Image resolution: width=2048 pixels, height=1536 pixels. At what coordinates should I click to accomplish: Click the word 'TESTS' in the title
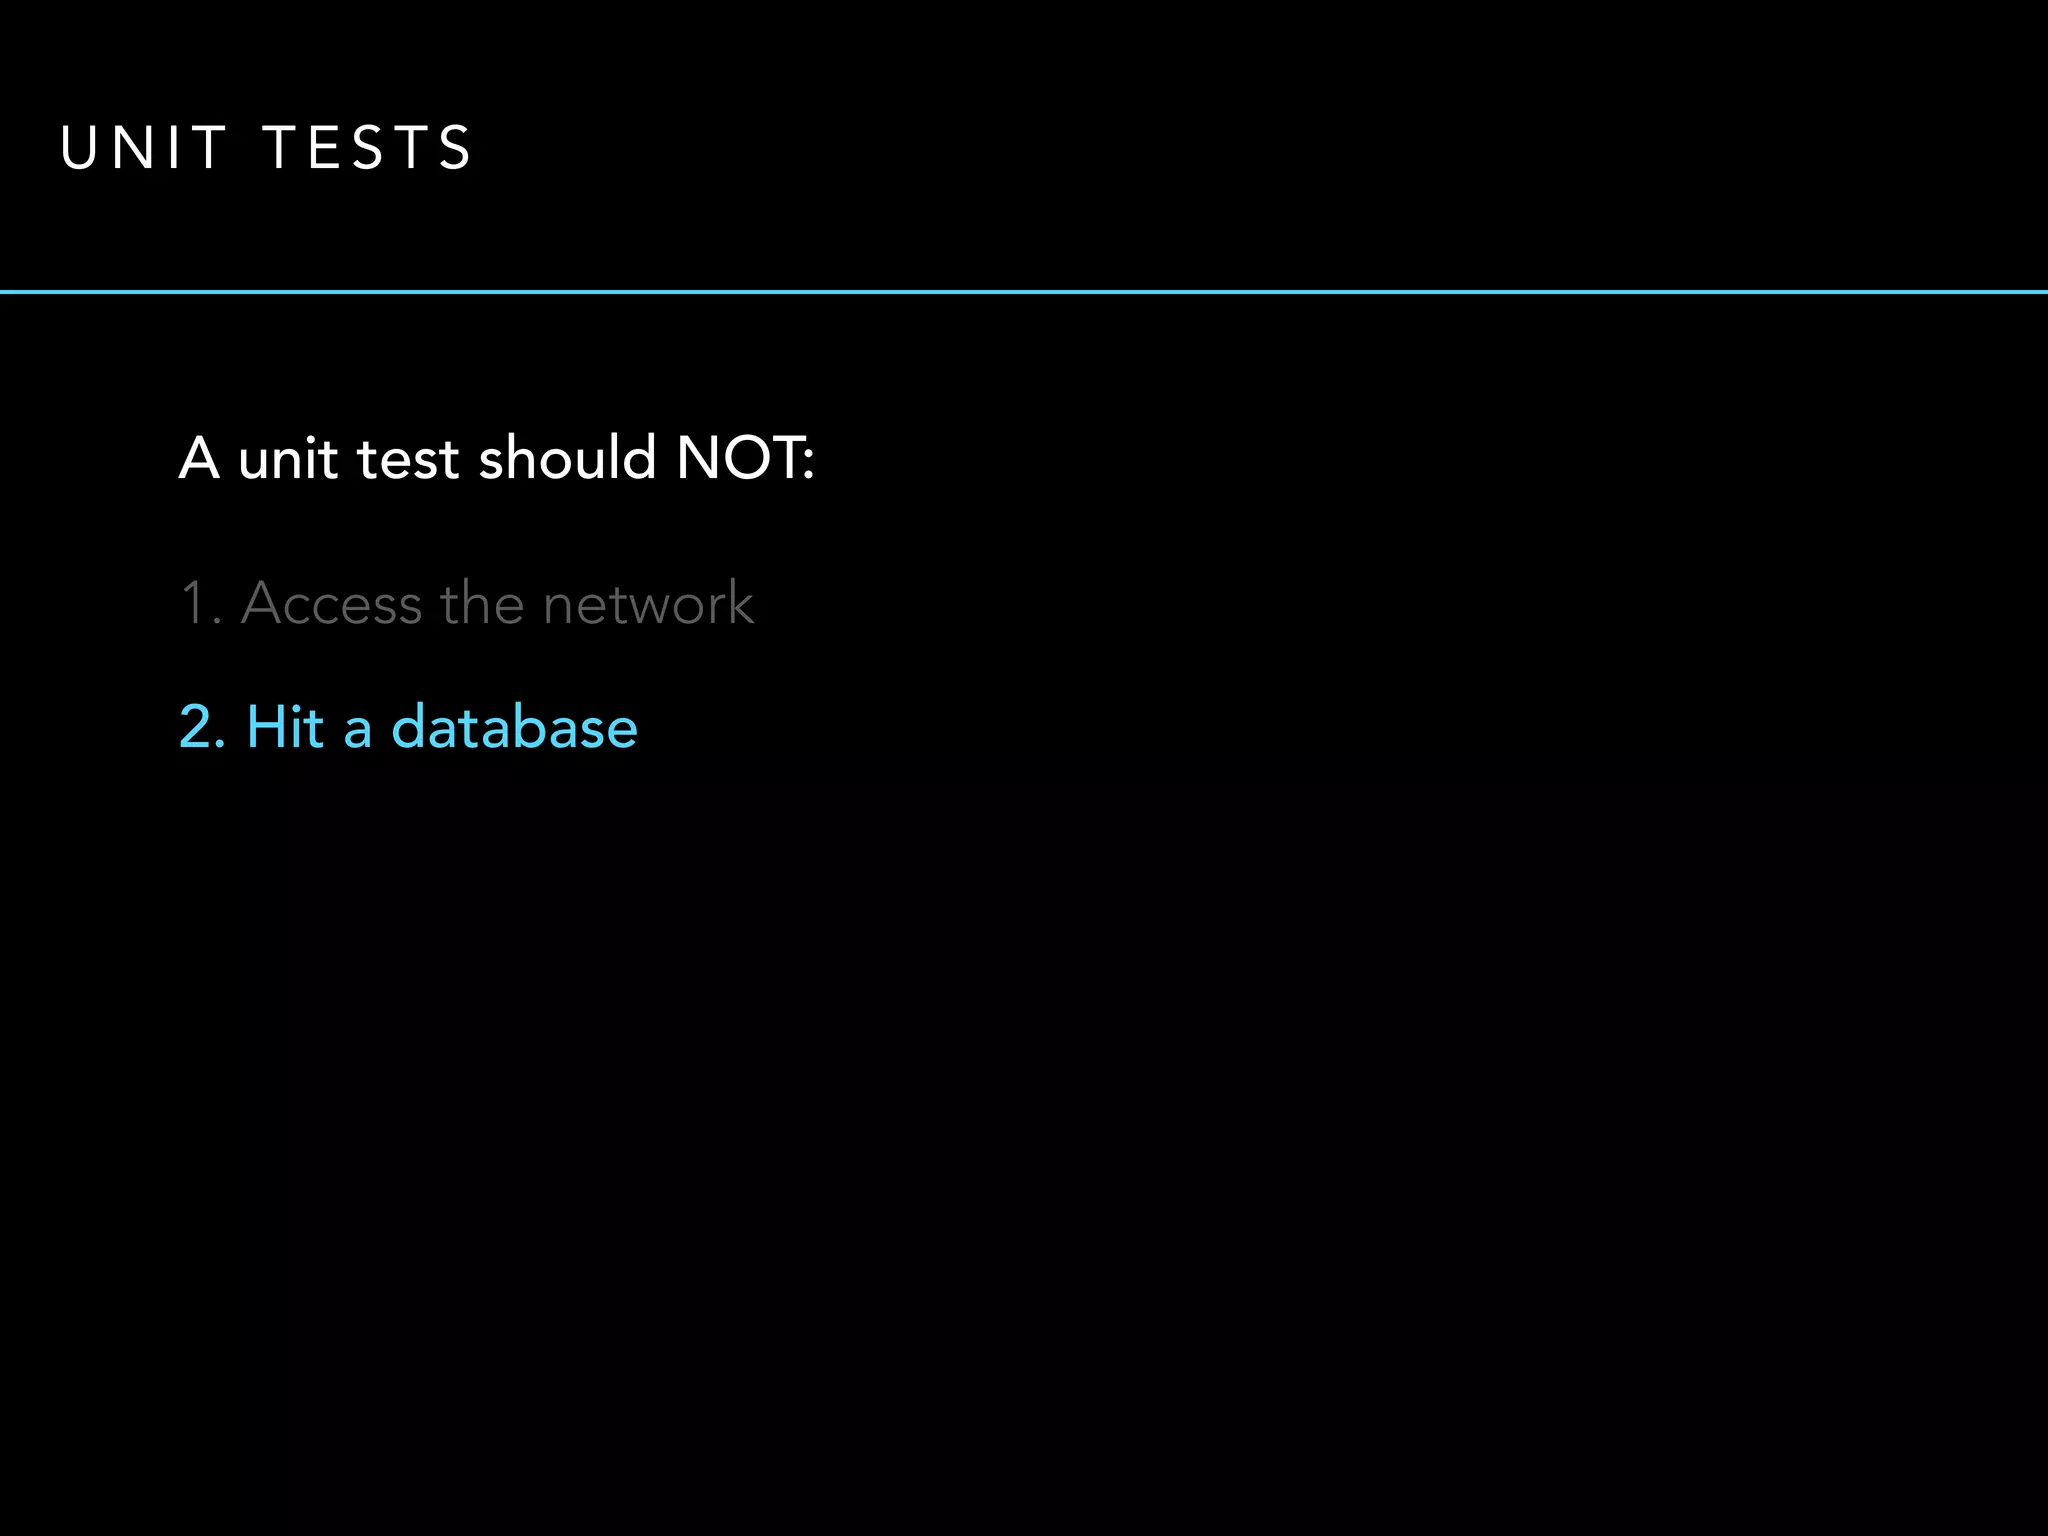coord(367,148)
